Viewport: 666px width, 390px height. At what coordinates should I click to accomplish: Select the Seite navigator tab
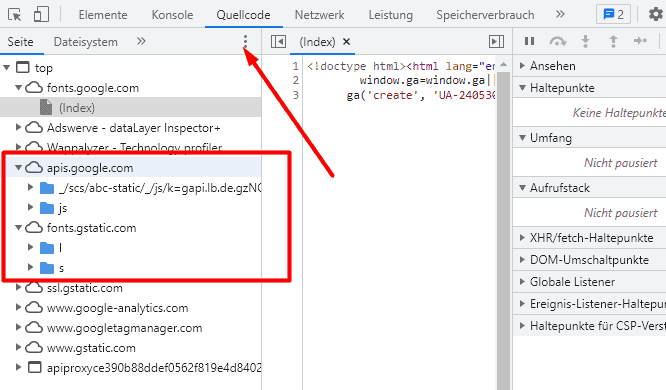click(20, 42)
